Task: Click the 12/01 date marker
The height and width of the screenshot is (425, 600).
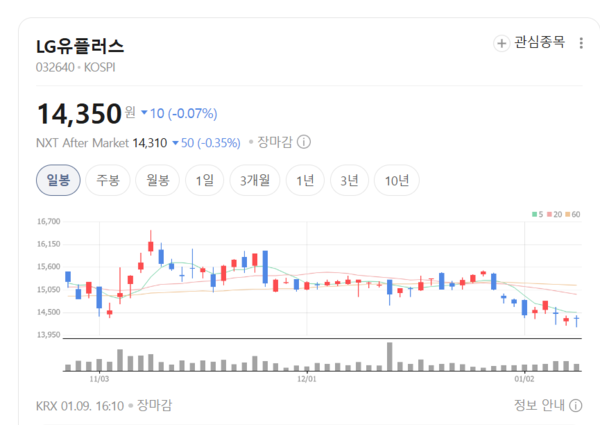Action: pyautogui.click(x=307, y=379)
